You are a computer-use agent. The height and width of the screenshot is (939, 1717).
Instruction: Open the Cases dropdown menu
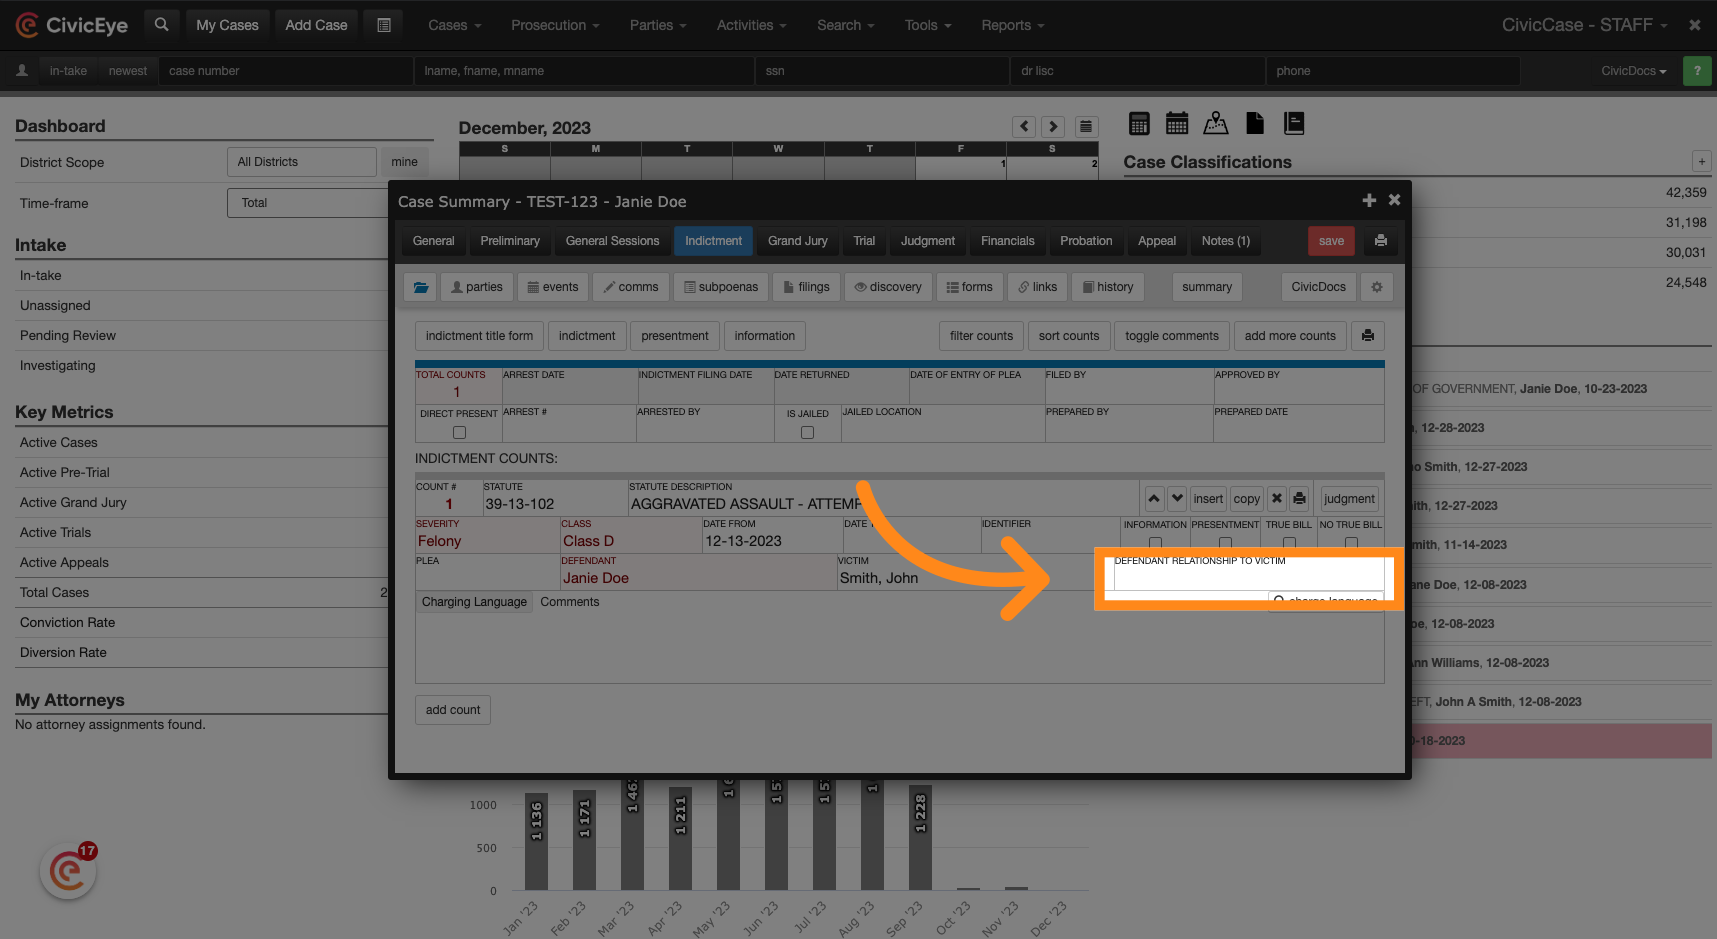pyautogui.click(x=455, y=25)
